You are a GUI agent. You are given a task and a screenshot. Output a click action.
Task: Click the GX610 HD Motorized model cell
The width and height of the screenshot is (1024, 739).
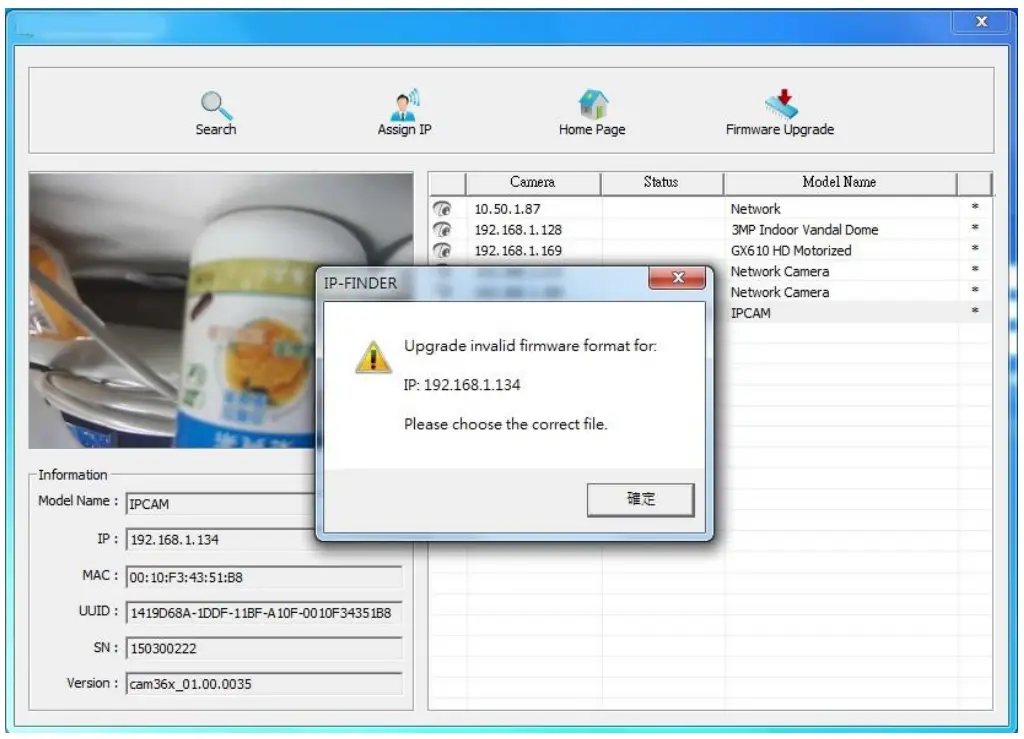tap(791, 251)
